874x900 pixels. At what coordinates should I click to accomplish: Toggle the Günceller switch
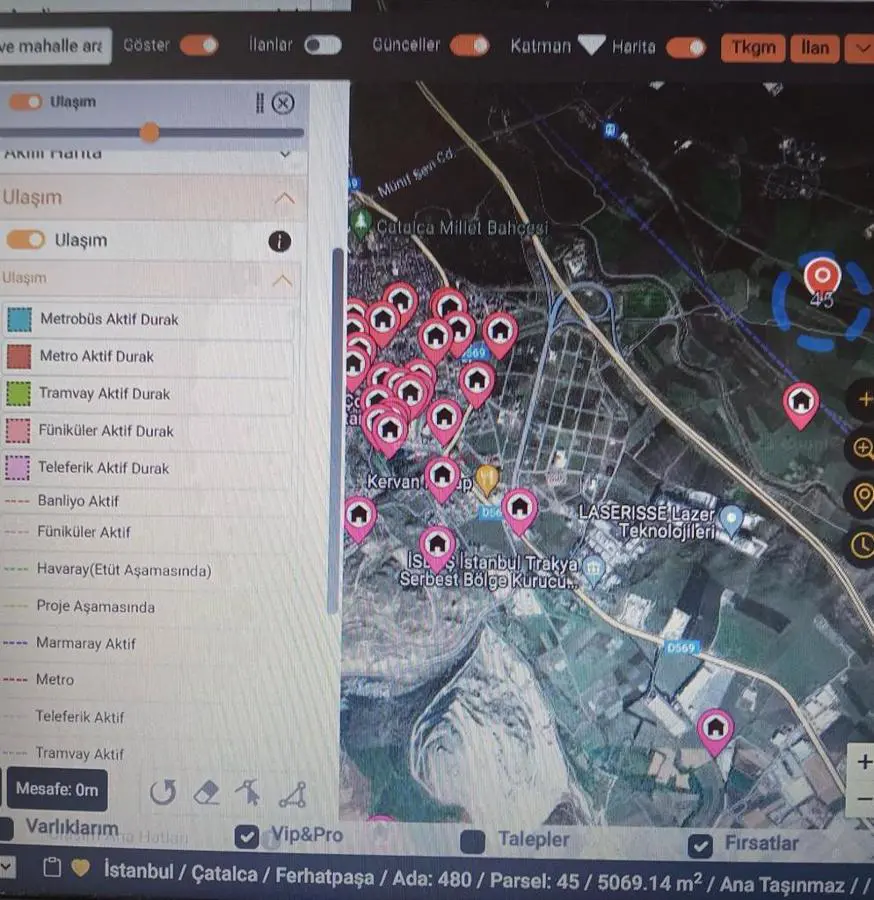point(470,46)
